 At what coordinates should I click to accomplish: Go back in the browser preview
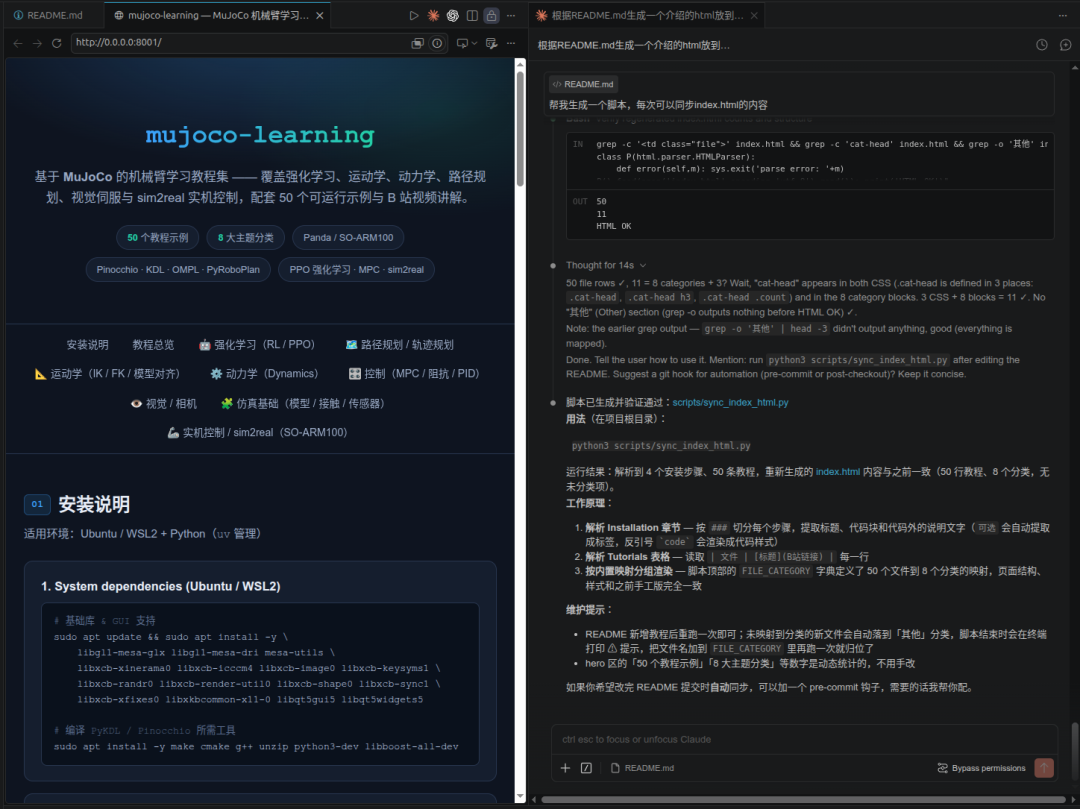[18, 43]
